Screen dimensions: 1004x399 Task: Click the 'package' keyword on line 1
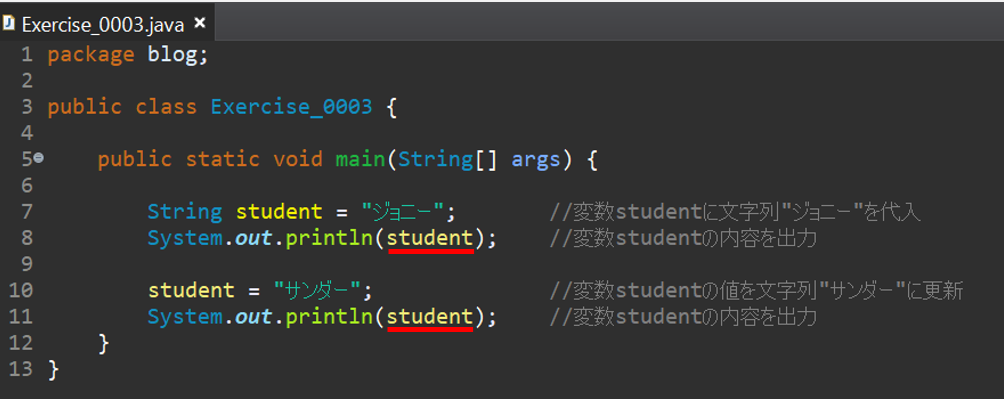pyautogui.click(x=91, y=56)
